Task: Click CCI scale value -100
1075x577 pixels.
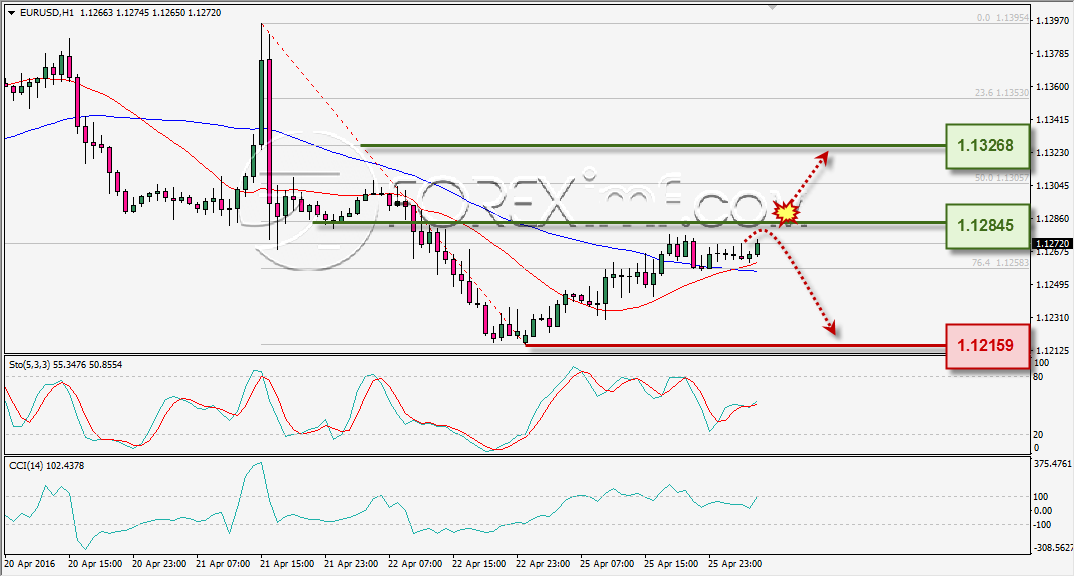Action: 1042,524
